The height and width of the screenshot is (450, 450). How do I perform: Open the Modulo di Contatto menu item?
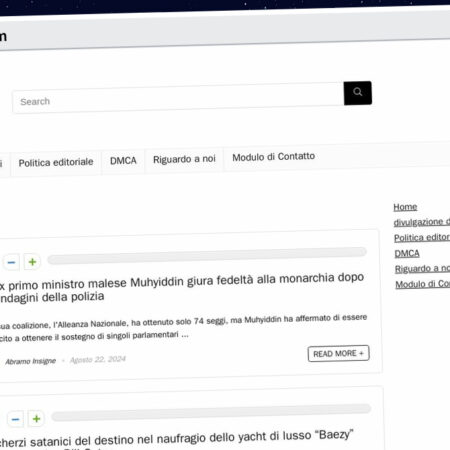click(273, 157)
